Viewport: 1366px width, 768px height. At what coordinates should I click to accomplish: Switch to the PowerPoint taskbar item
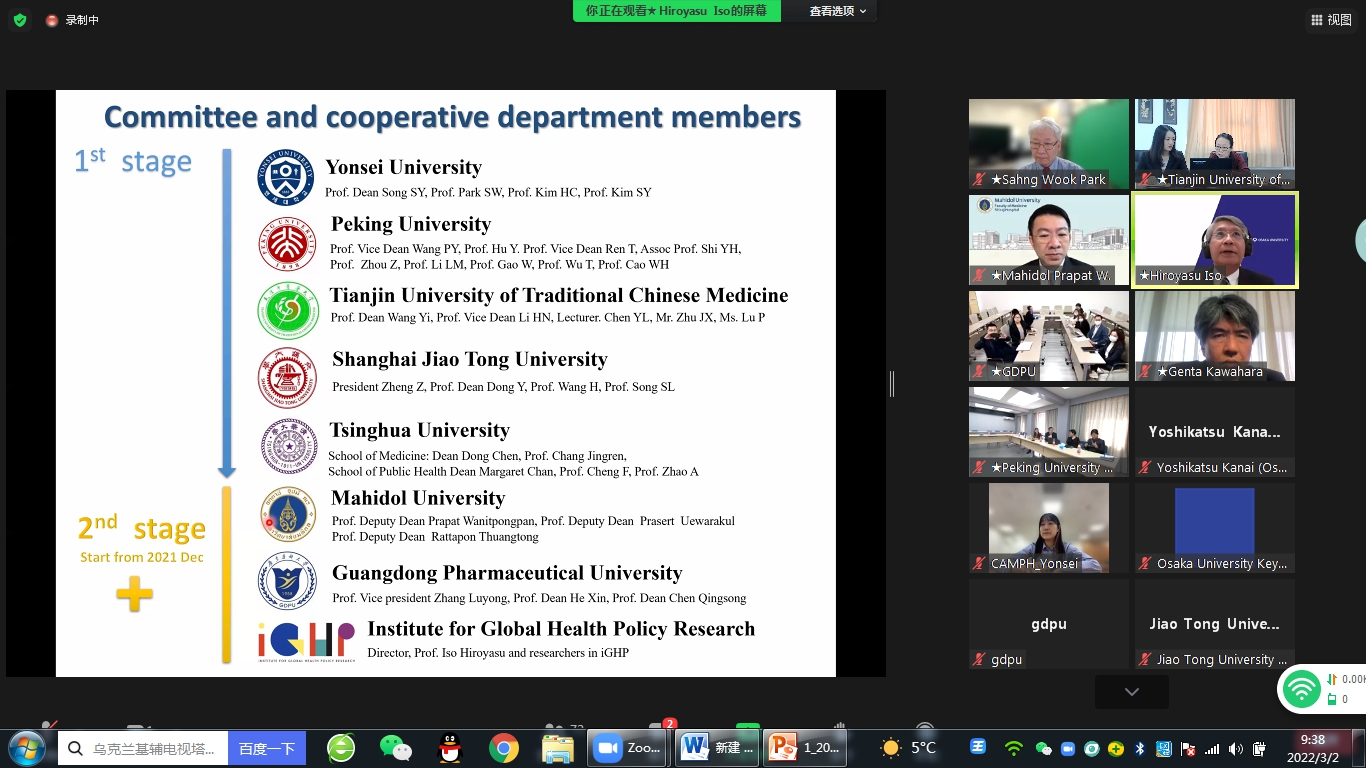point(805,748)
